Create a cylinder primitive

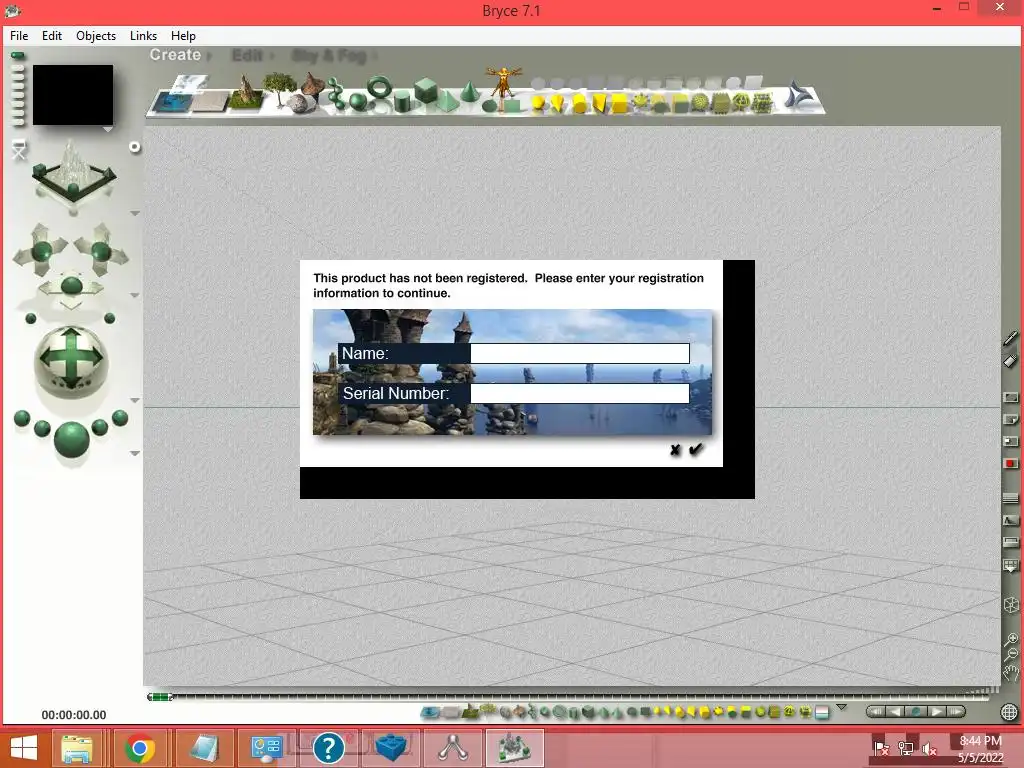tap(402, 102)
